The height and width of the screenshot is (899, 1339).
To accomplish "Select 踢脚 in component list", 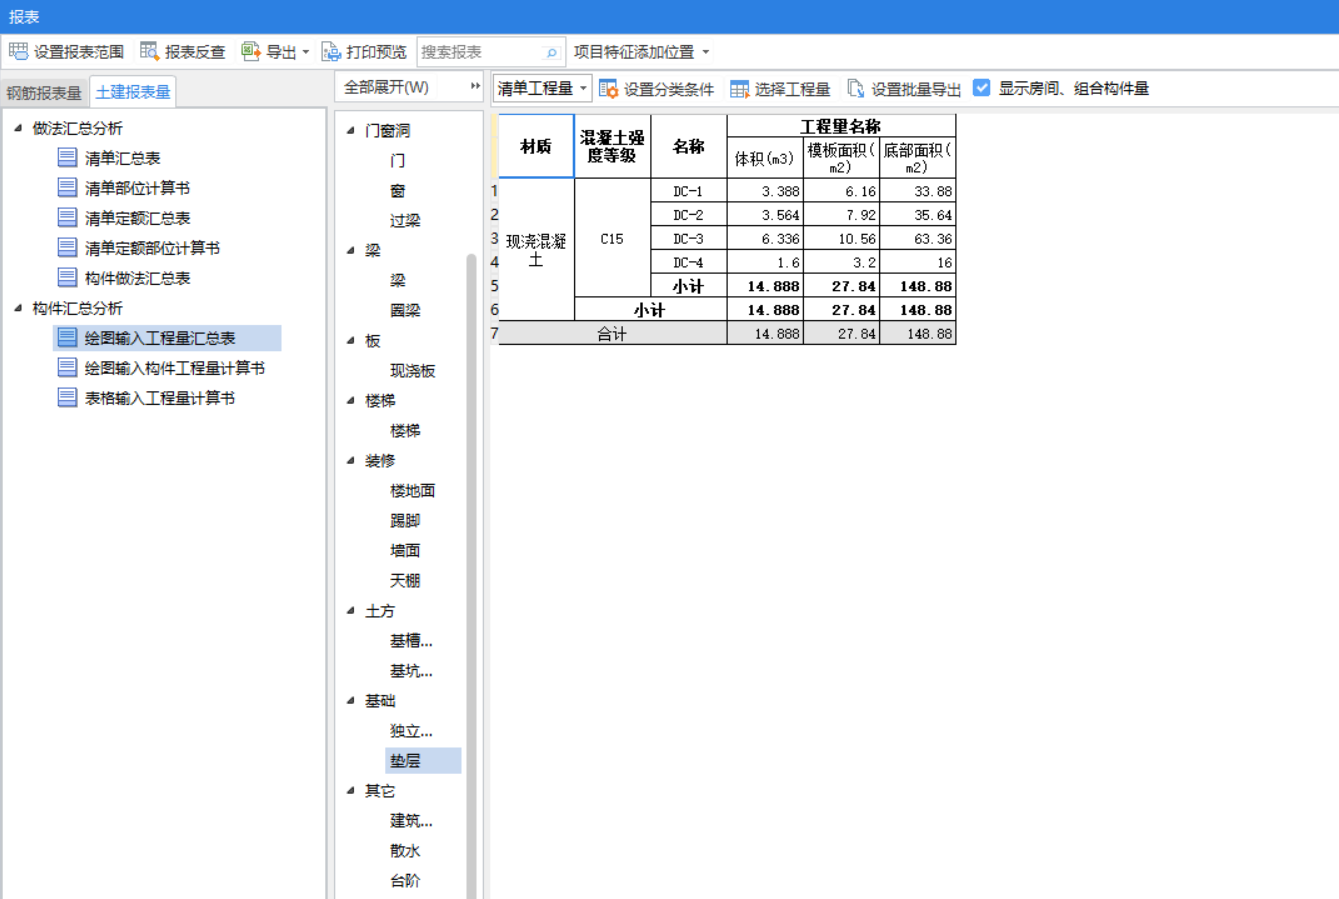I will coord(405,520).
